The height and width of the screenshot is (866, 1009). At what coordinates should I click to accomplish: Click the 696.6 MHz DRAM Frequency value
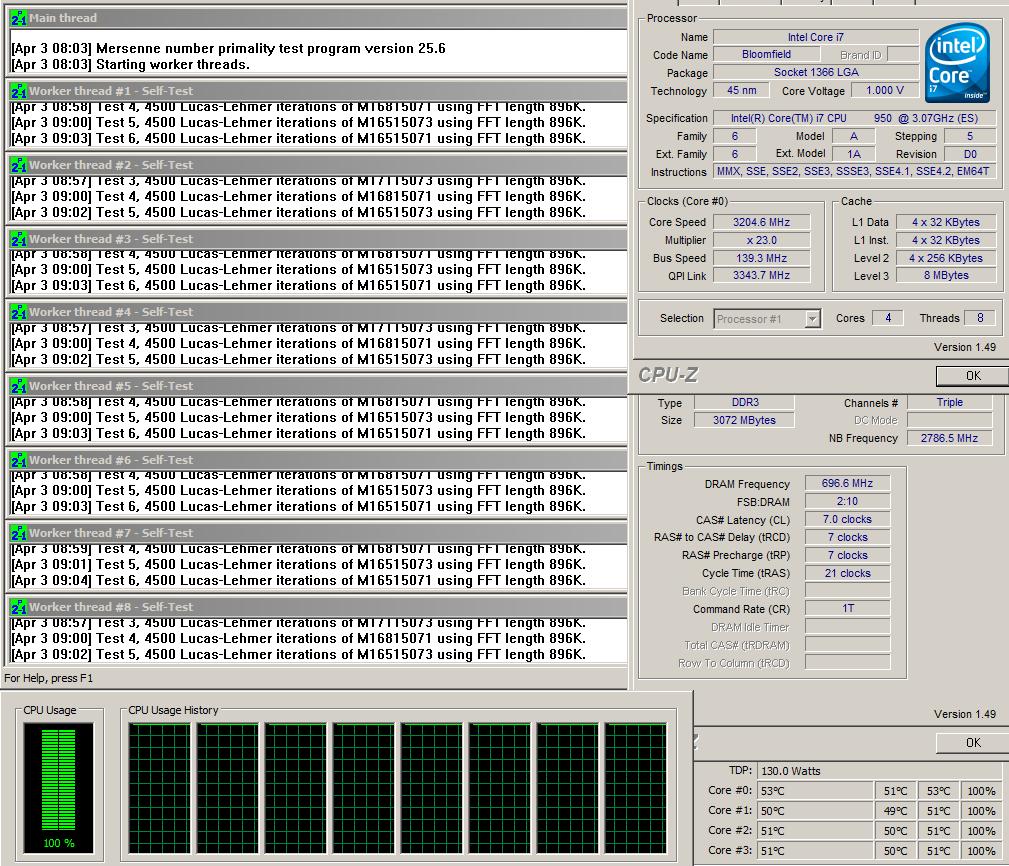[x=847, y=483]
